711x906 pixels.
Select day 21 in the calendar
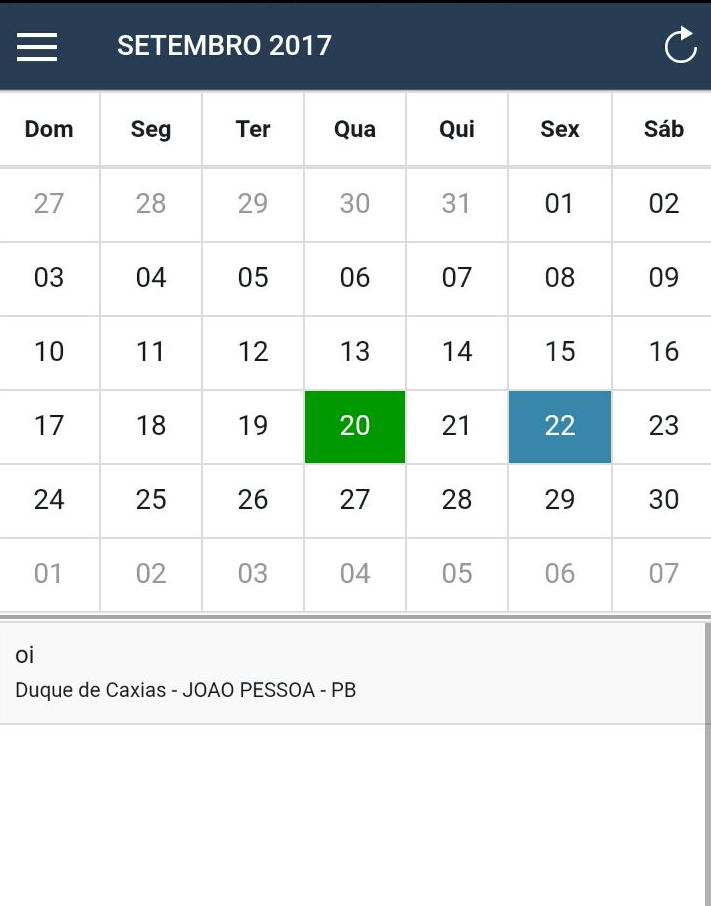(x=457, y=426)
